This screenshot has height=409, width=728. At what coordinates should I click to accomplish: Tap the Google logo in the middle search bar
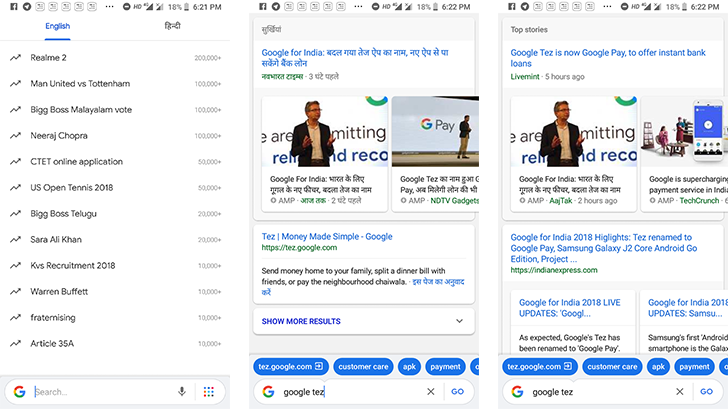tap(268, 392)
